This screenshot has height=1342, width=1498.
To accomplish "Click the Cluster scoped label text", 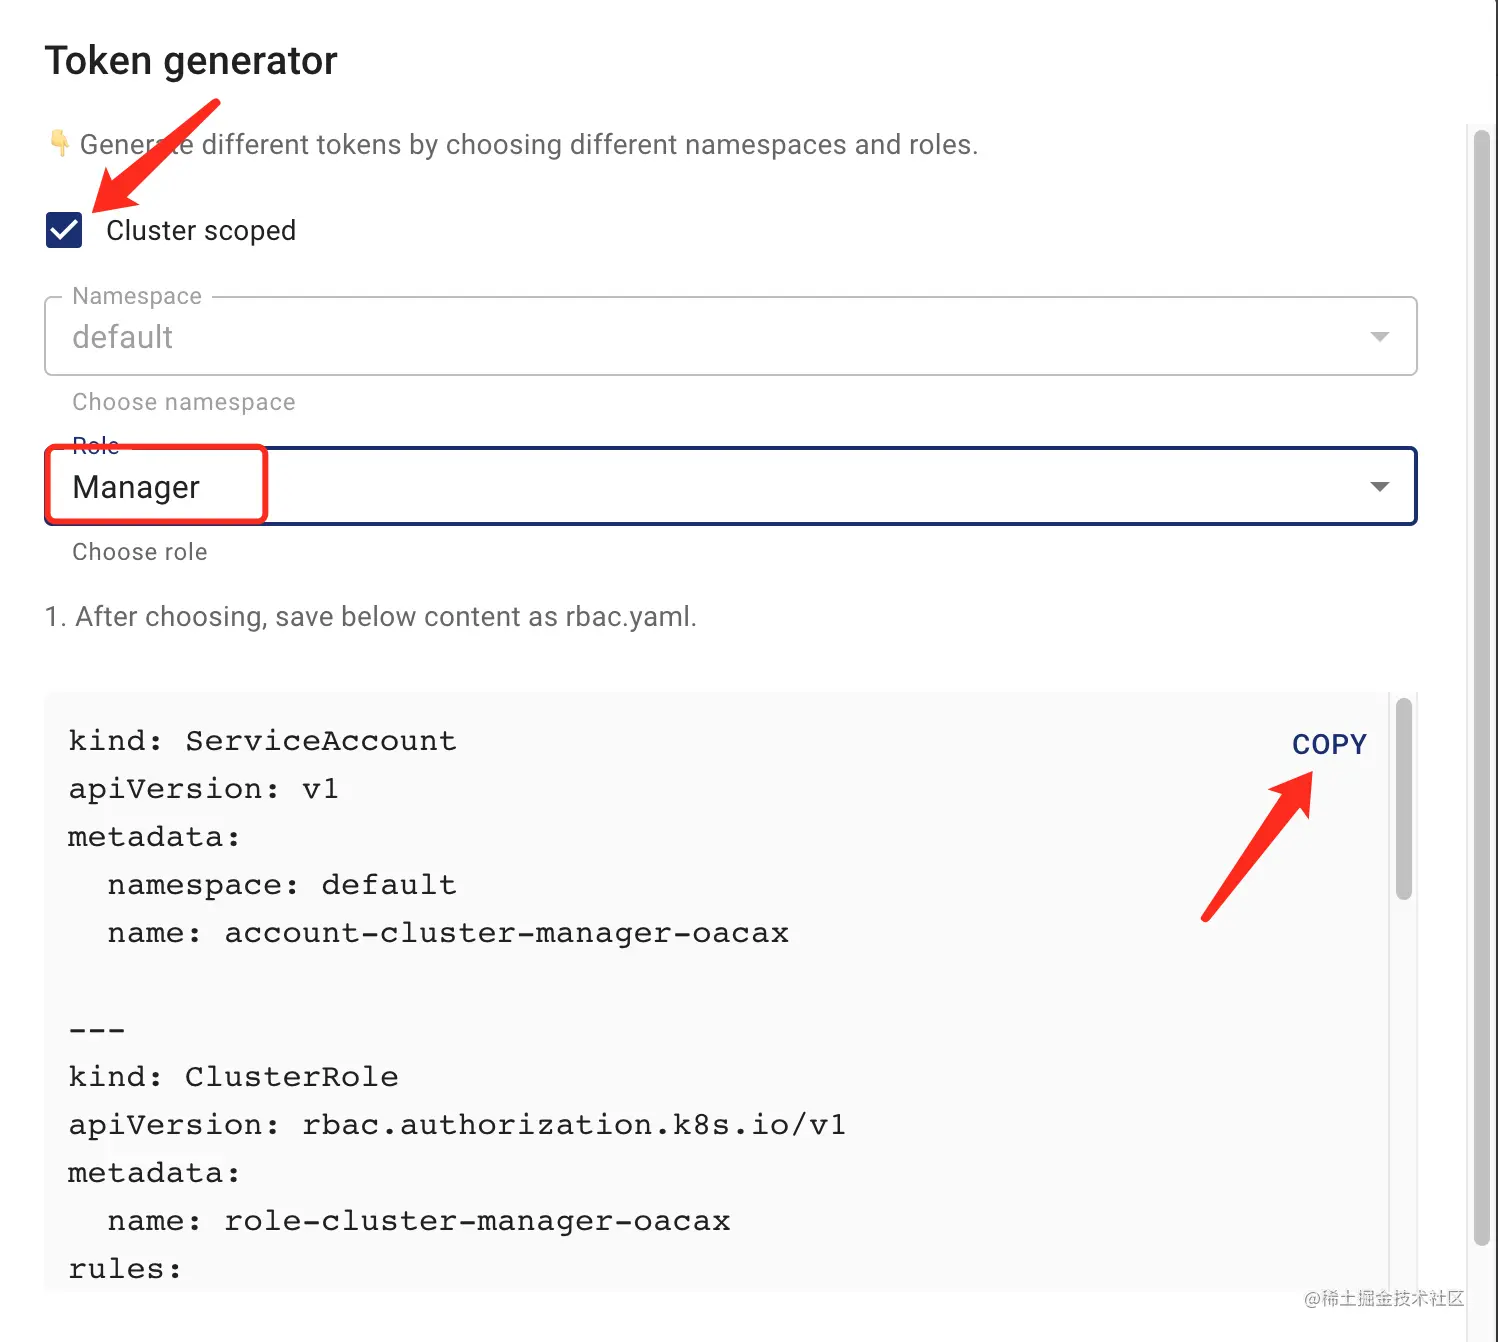I will coord(201,231).
